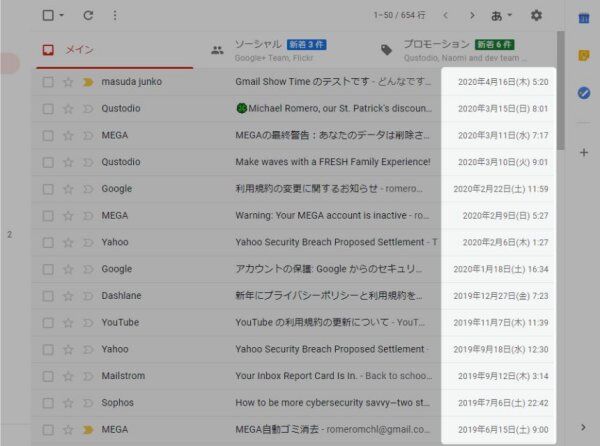Open the Gmail Show Time のテスト email
This screenshot has height=446, width=600.
pos(333,81)
